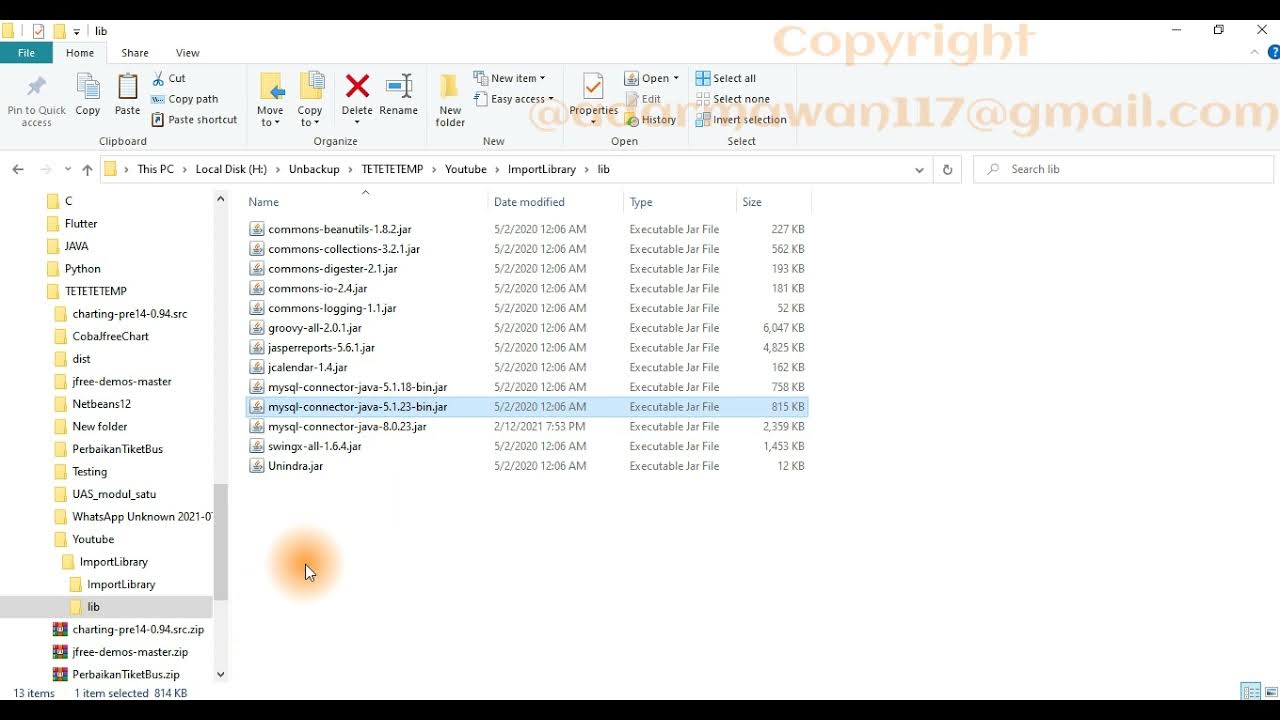Click the Properties icon
The image size is (1280, 720).
(593, 87)
